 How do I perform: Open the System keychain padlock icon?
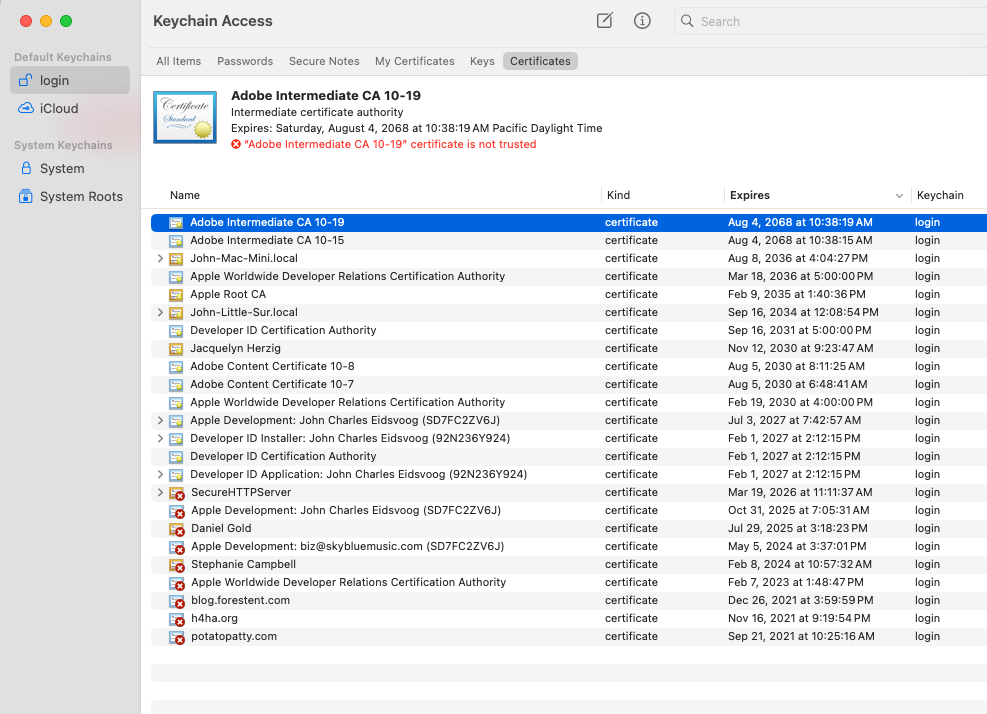[x=26, y=168]
